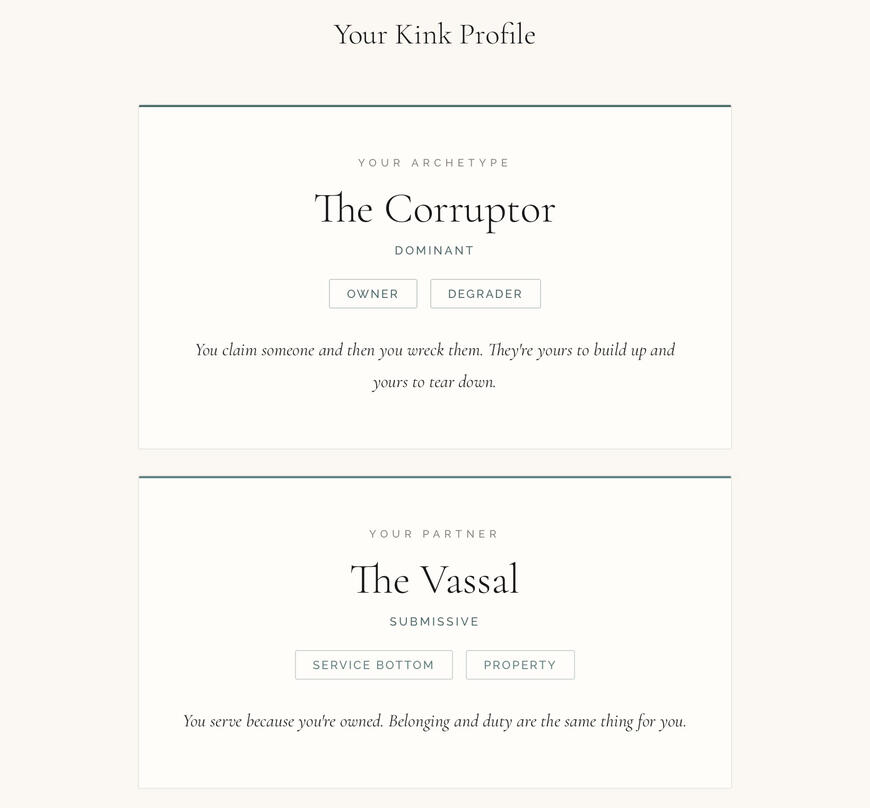Click the OWNER tag
The height and width of the screenshot is (808, 870).
click(373, 294)
